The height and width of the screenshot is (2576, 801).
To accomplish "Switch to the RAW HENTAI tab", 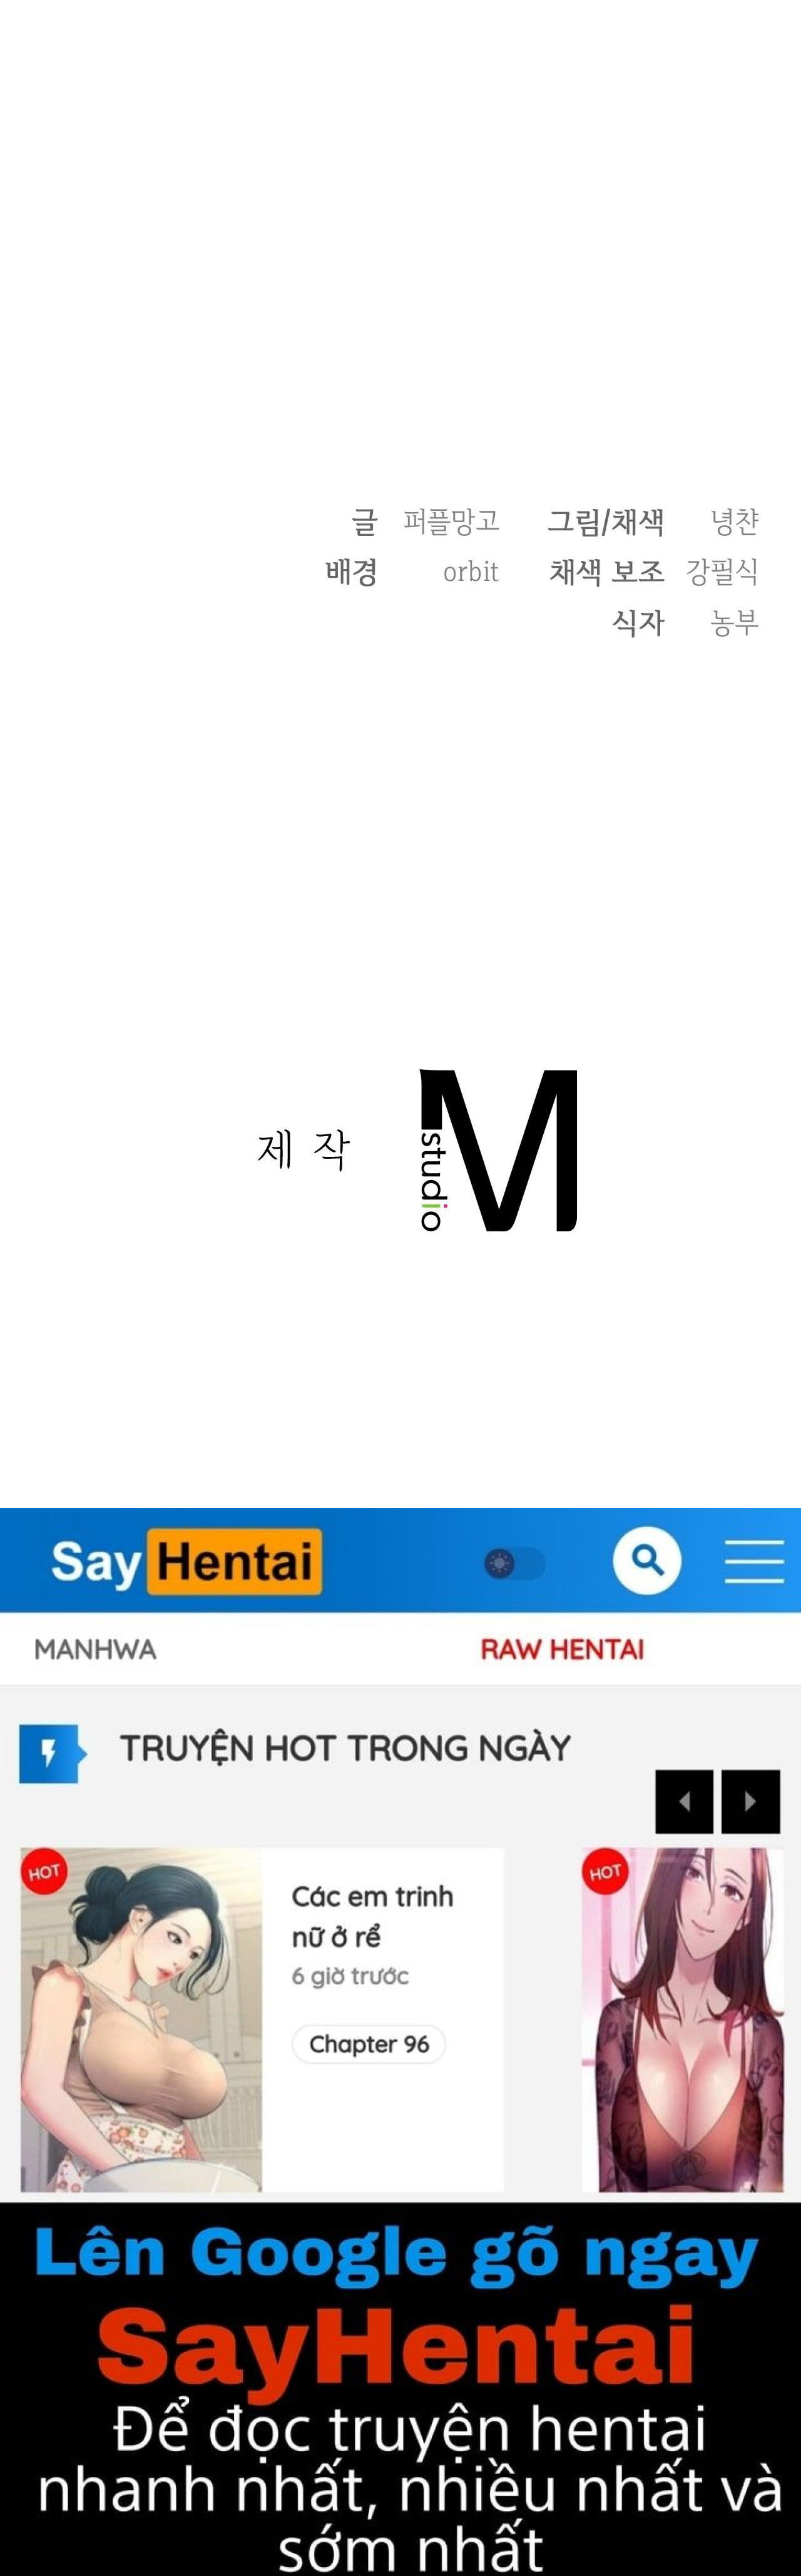I will pyautogui.click(x=562, y=1649).
